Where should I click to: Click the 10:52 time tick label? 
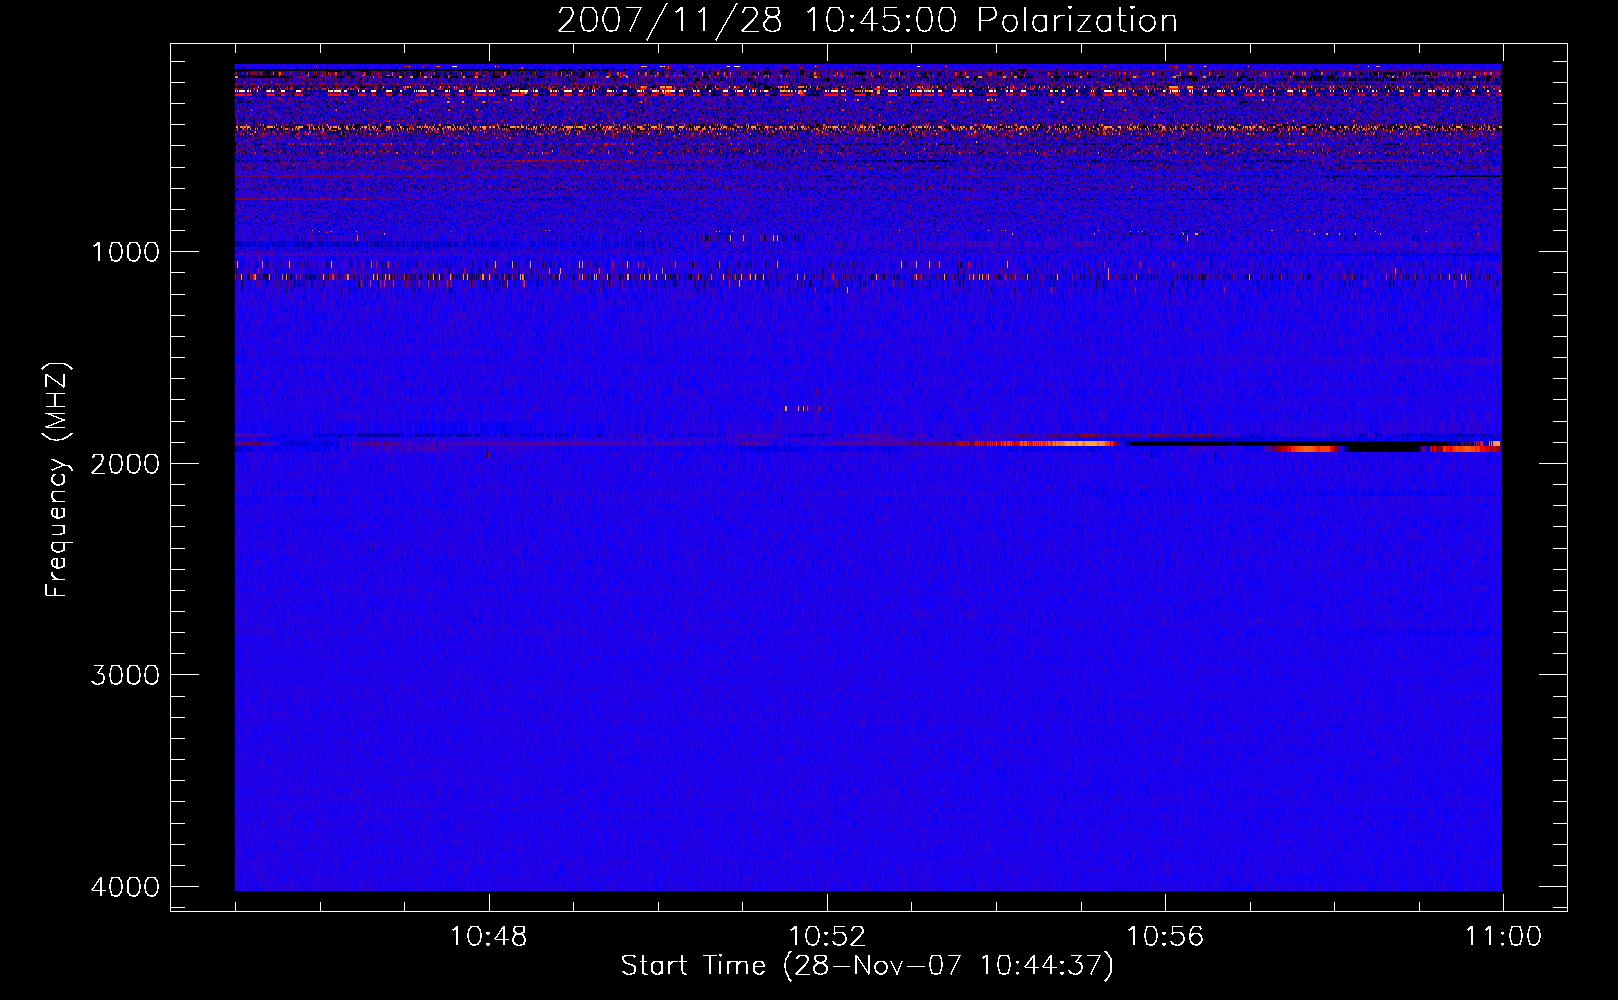point(827,937)
